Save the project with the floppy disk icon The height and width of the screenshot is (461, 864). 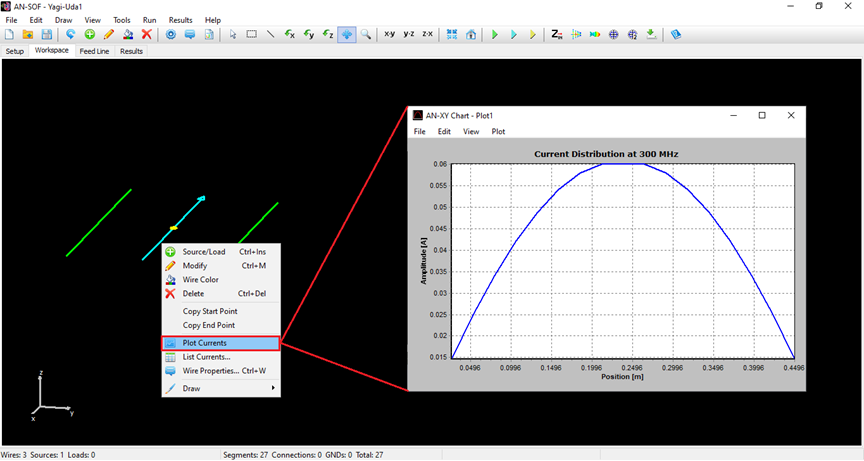[47, 34]
